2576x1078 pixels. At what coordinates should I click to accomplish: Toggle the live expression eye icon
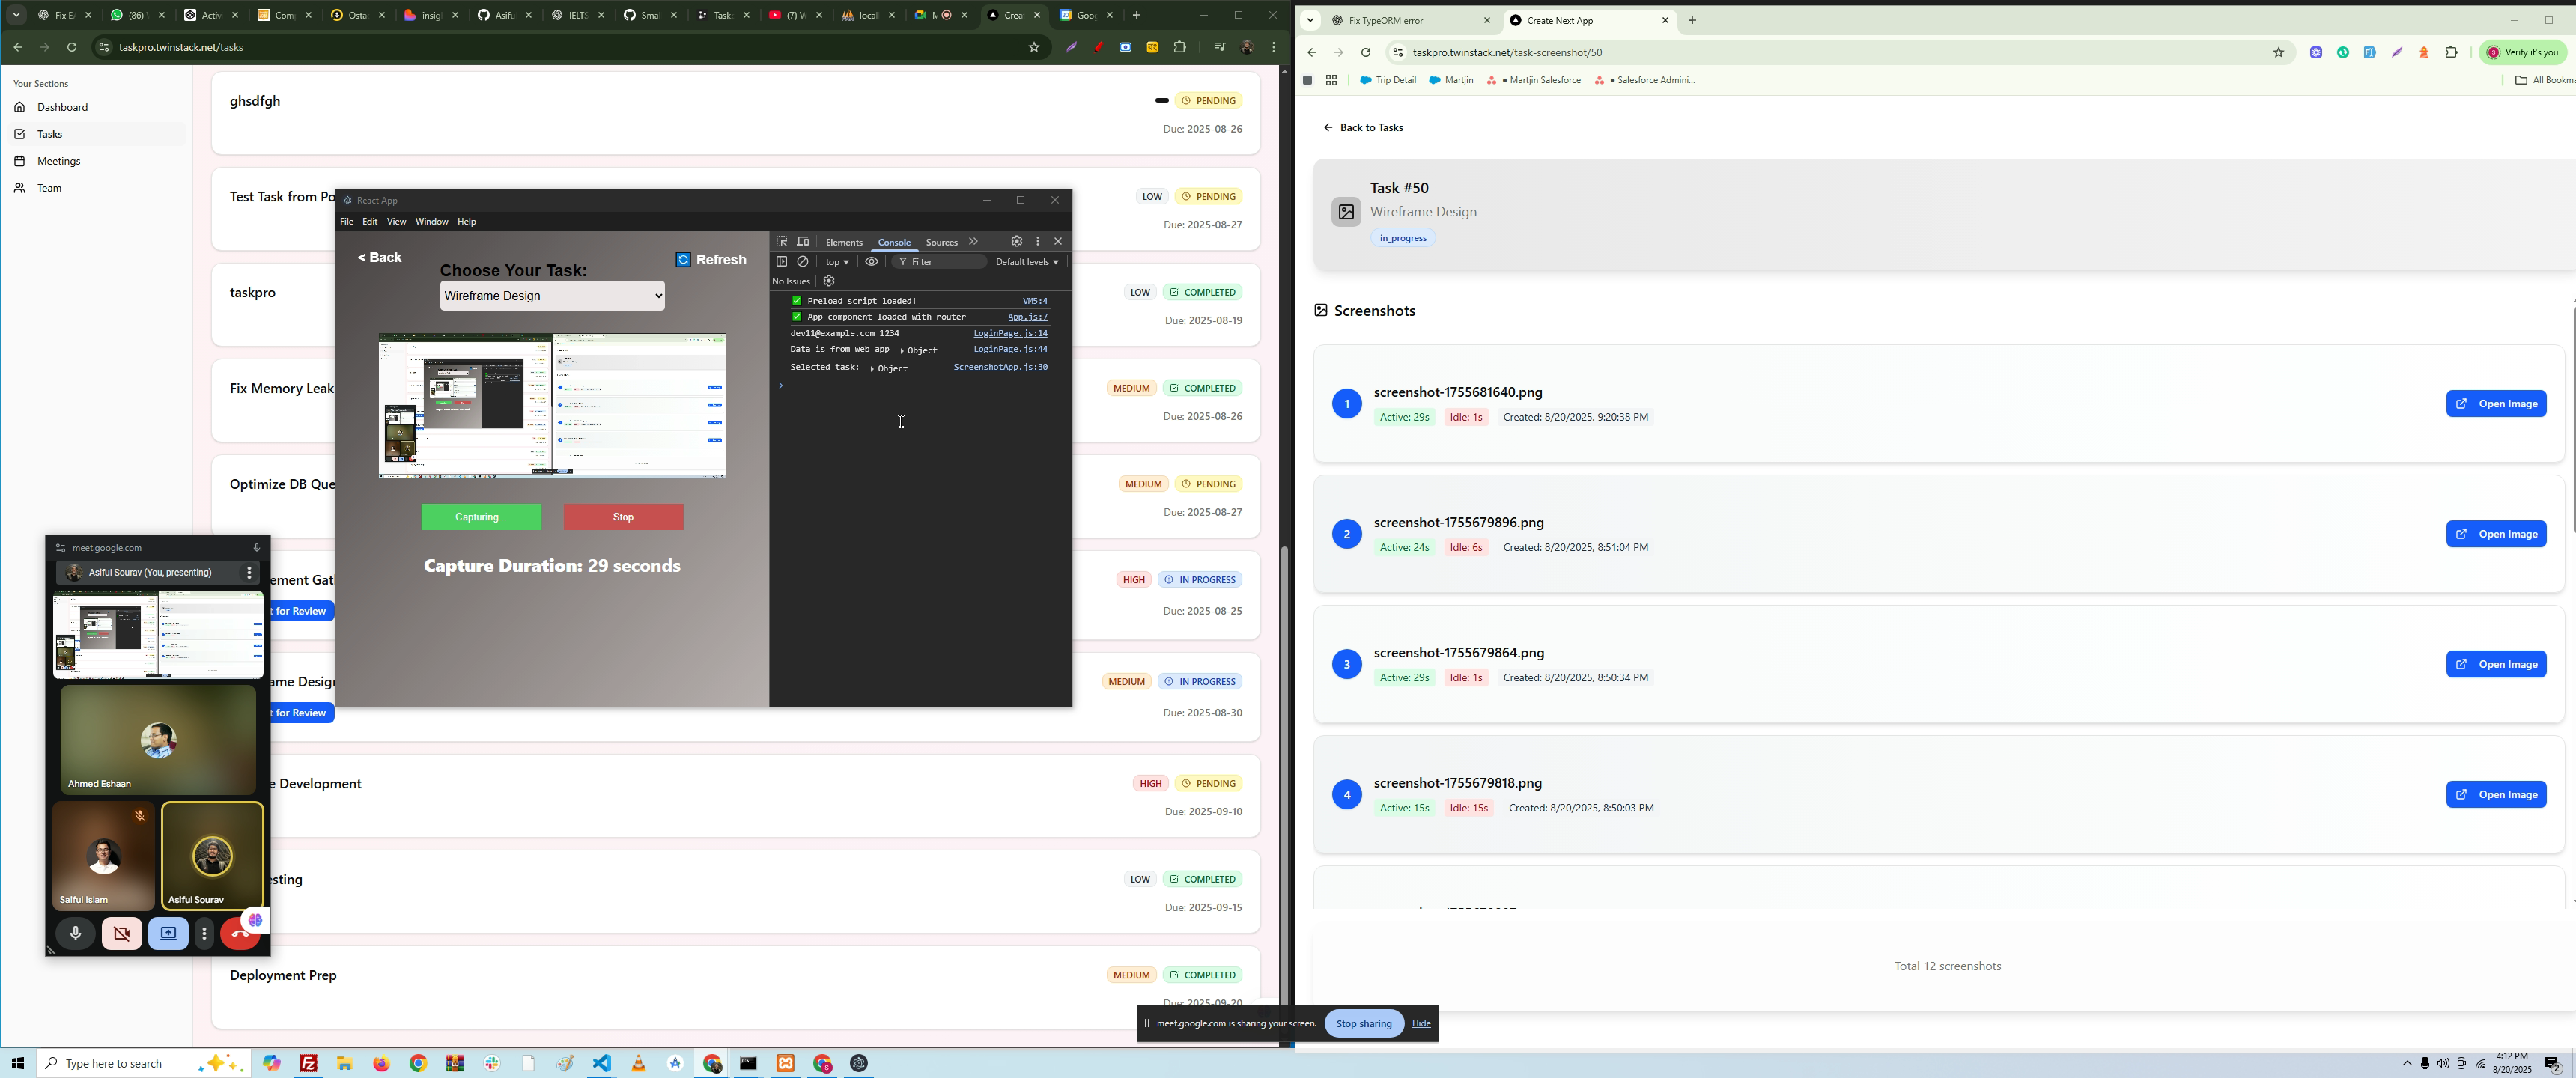872,262
